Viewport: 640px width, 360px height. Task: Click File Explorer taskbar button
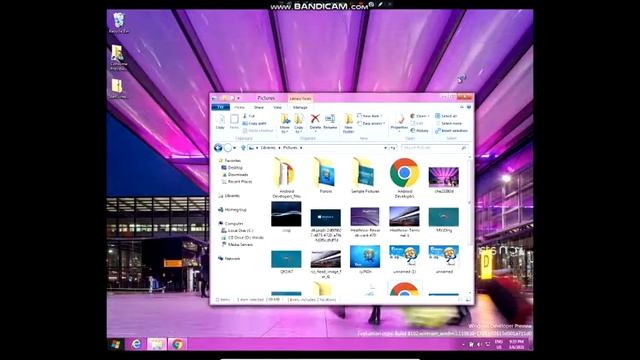(157, 344)
